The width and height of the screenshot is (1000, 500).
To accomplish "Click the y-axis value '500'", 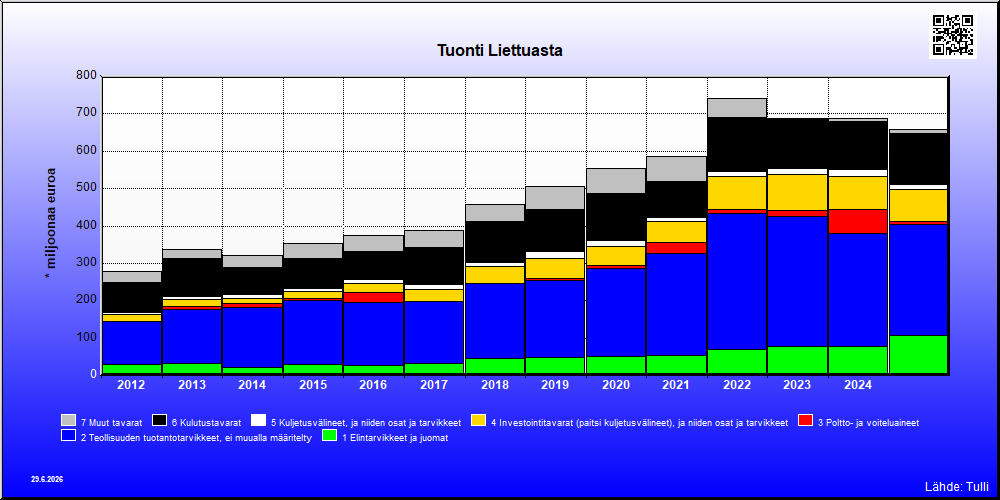I will 86,188.
